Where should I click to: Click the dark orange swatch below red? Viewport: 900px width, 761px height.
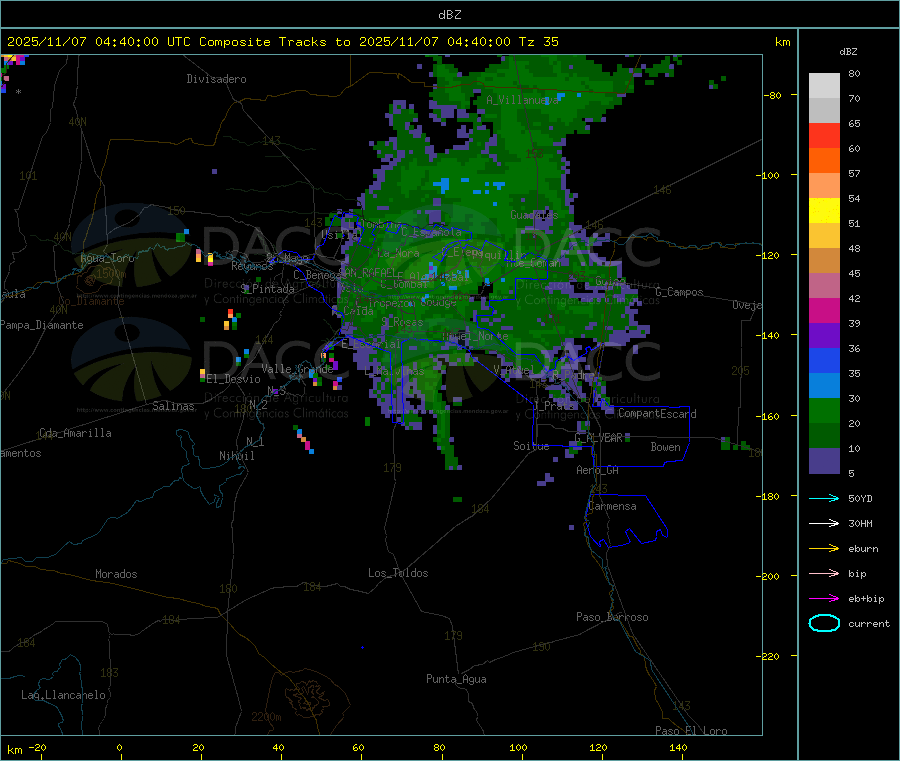tap(824, 161)
